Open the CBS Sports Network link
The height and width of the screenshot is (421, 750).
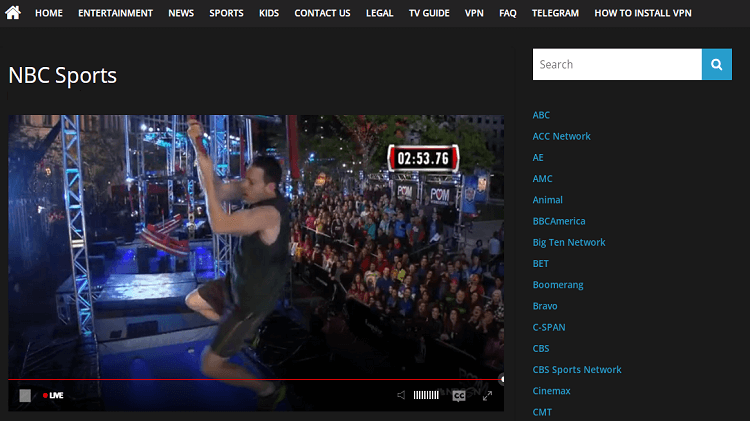point(577,369)
